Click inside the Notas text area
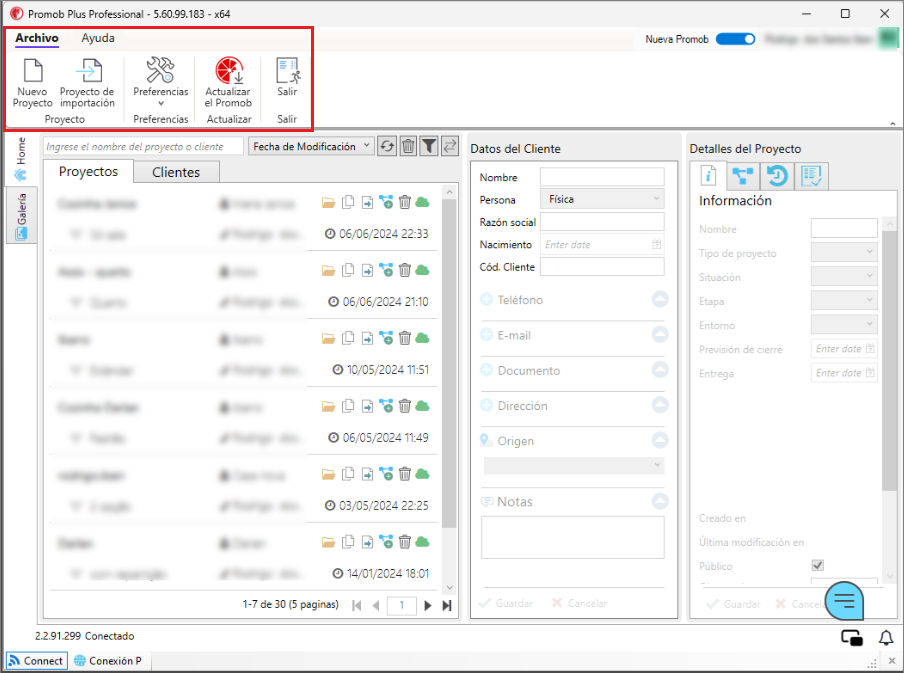 [x=572, y=537]
